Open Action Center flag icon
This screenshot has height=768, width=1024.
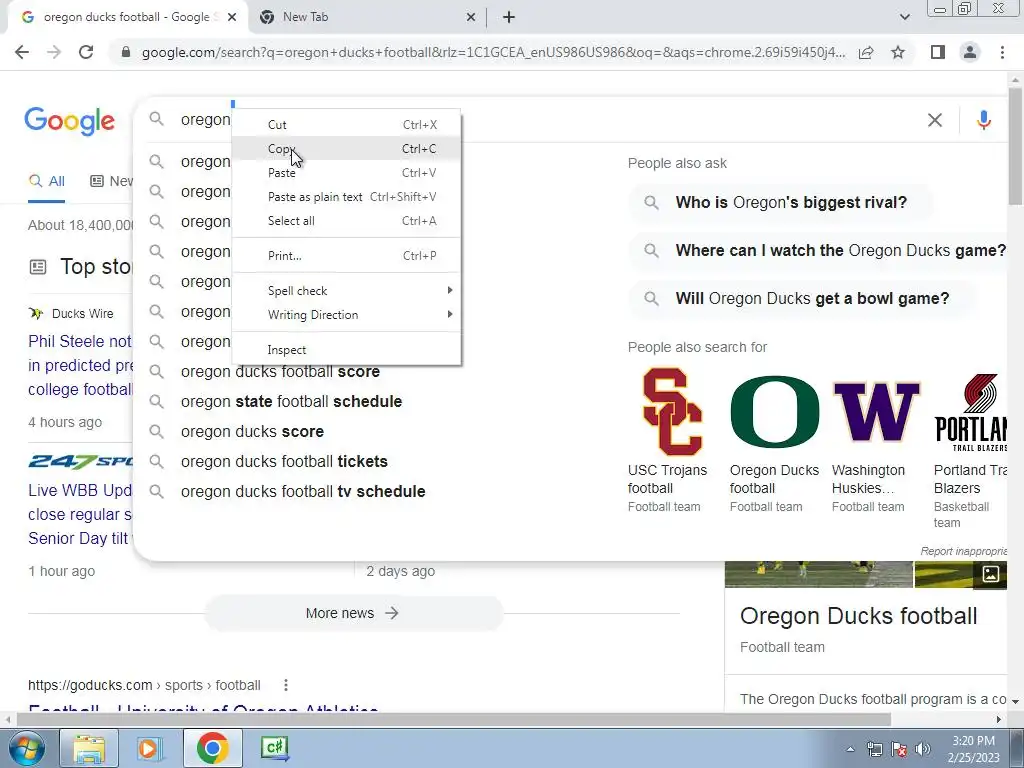(899, 749)
